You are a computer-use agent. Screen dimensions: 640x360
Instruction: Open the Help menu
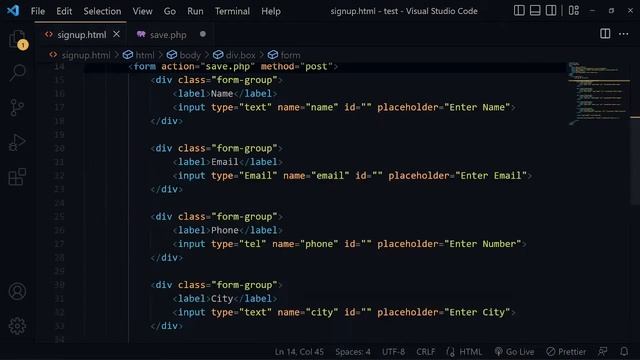pyautogui.click(x=271, y=11)
